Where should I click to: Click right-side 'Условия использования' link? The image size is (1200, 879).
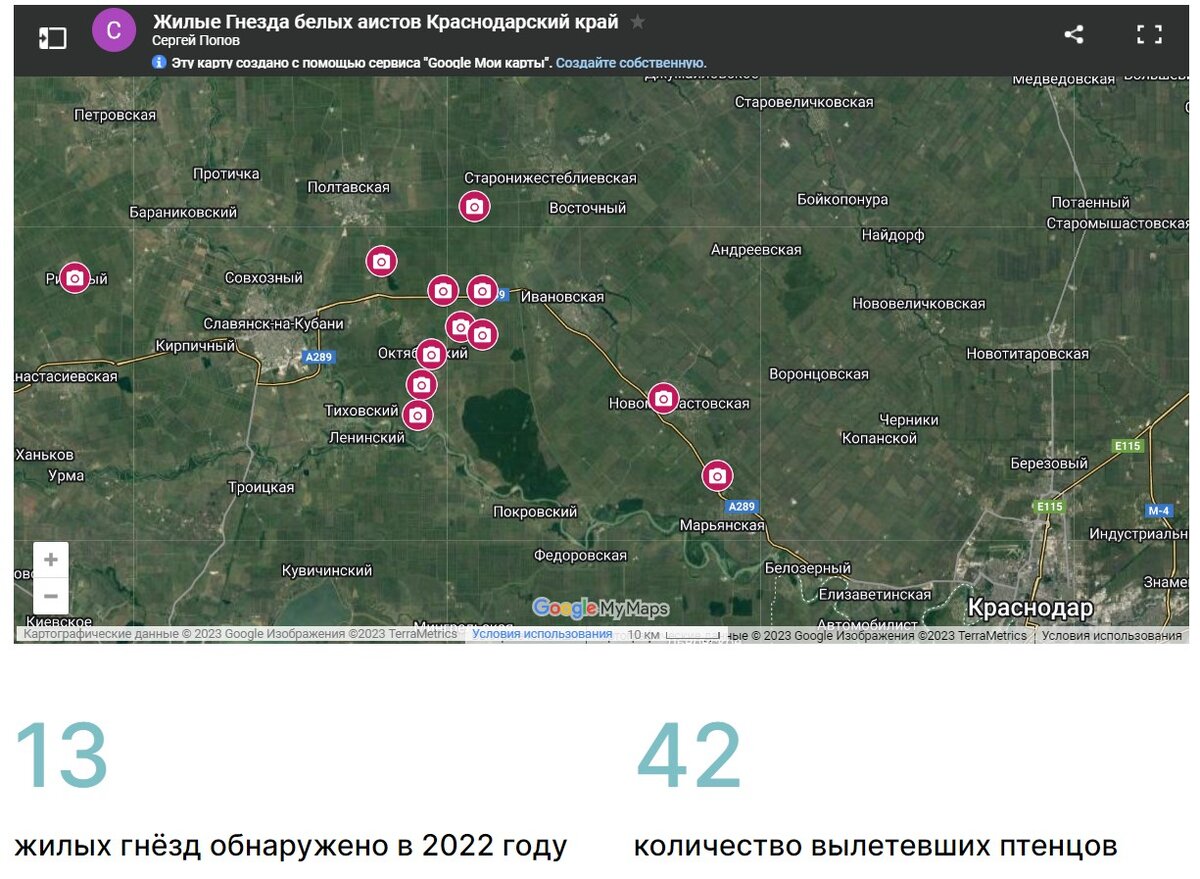pos(1112,635)
